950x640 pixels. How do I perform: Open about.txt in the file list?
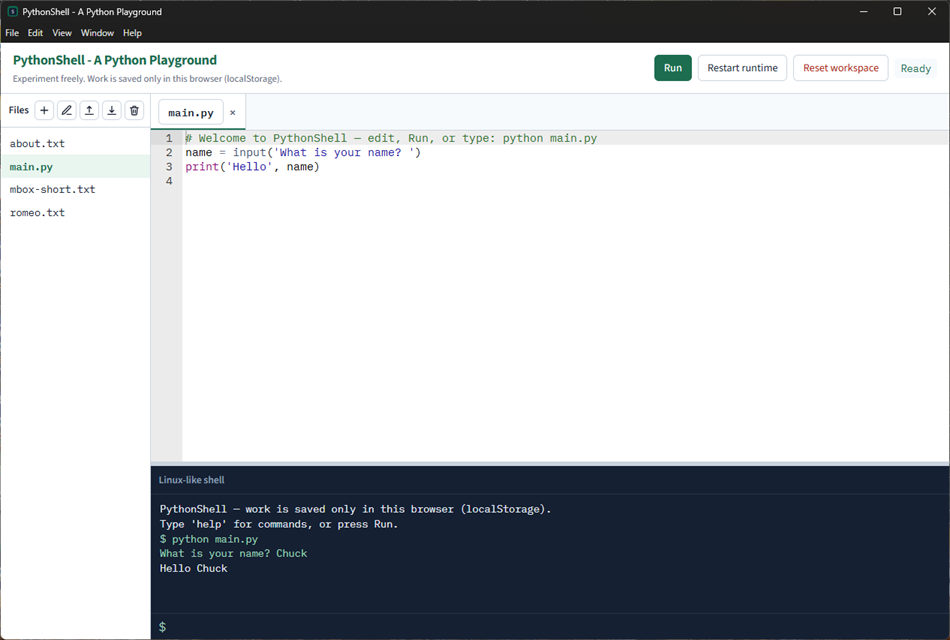[x=75, y=144]
